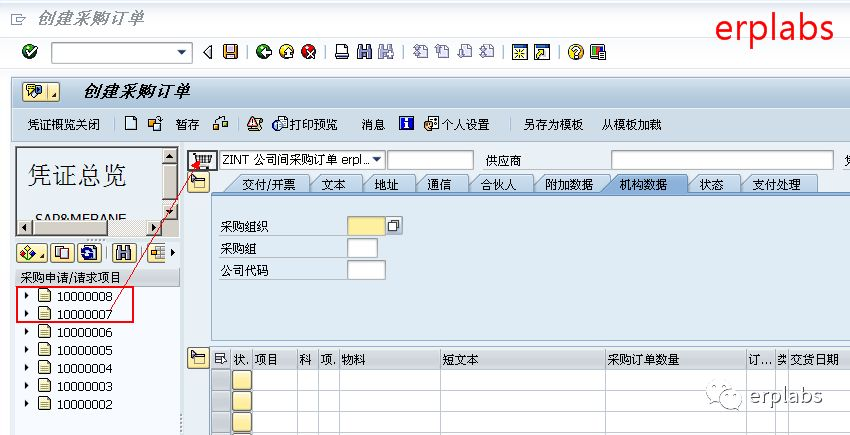
Task: Click 另存为模板 save as template
Action: tap(553, 125)
